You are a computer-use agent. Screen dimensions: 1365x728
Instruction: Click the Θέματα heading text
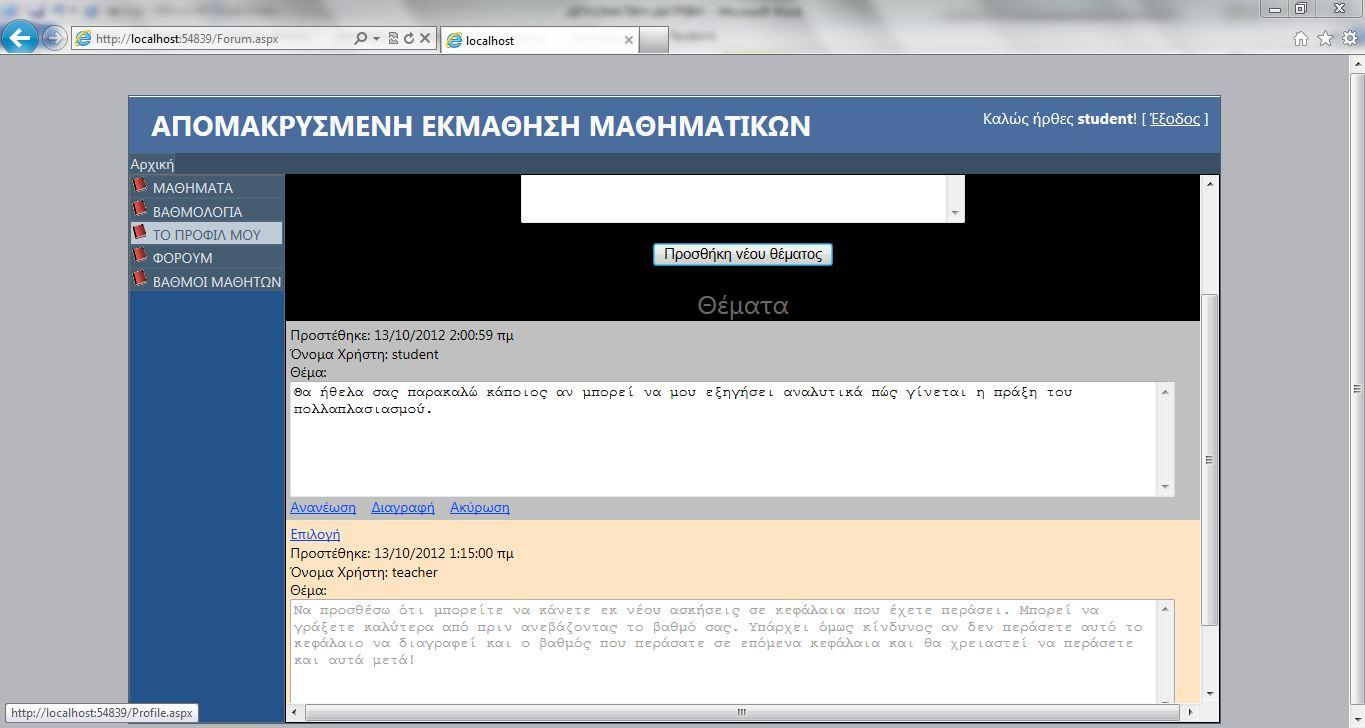click(743, 305)
